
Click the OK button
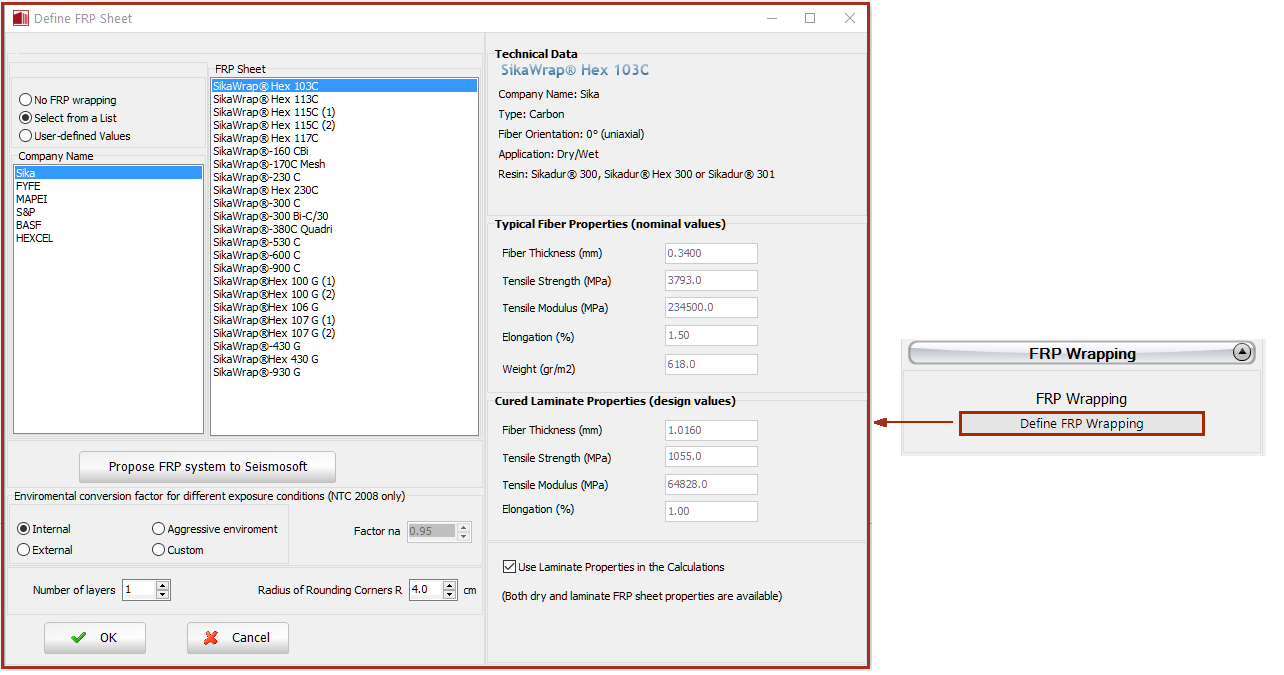point(95,638)
